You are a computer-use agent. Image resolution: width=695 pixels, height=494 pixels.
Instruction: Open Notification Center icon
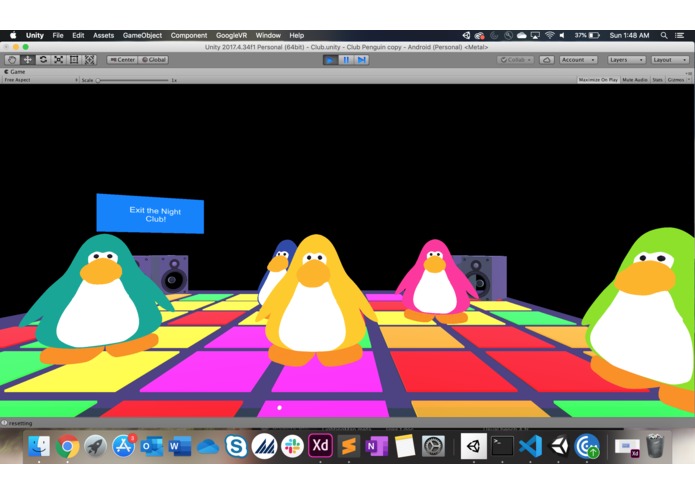pos(679,35)
